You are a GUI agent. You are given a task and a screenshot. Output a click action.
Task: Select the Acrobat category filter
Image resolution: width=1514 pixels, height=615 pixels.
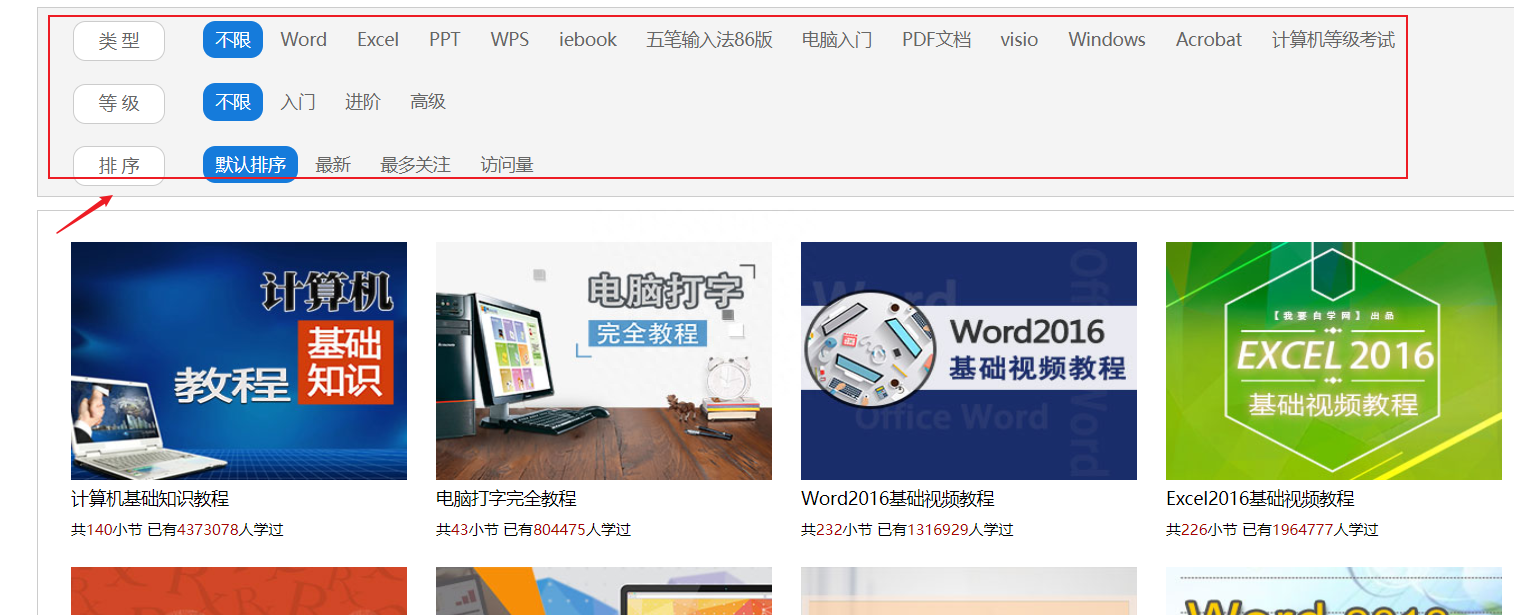[x=1209, y=40]
